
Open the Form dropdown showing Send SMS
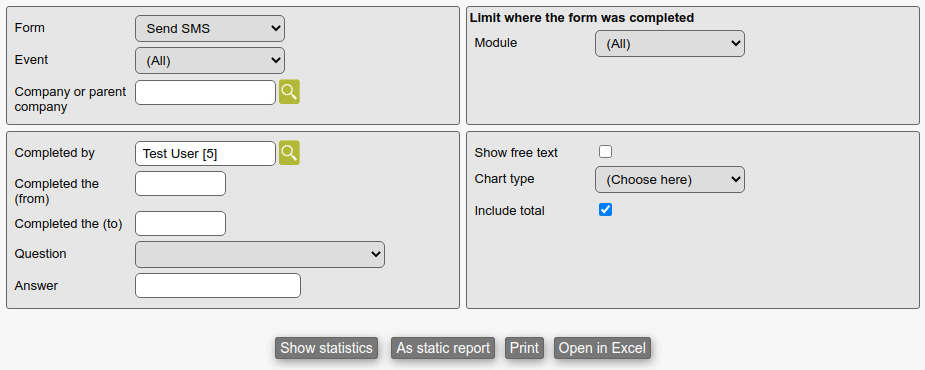[x=209, y=28]
